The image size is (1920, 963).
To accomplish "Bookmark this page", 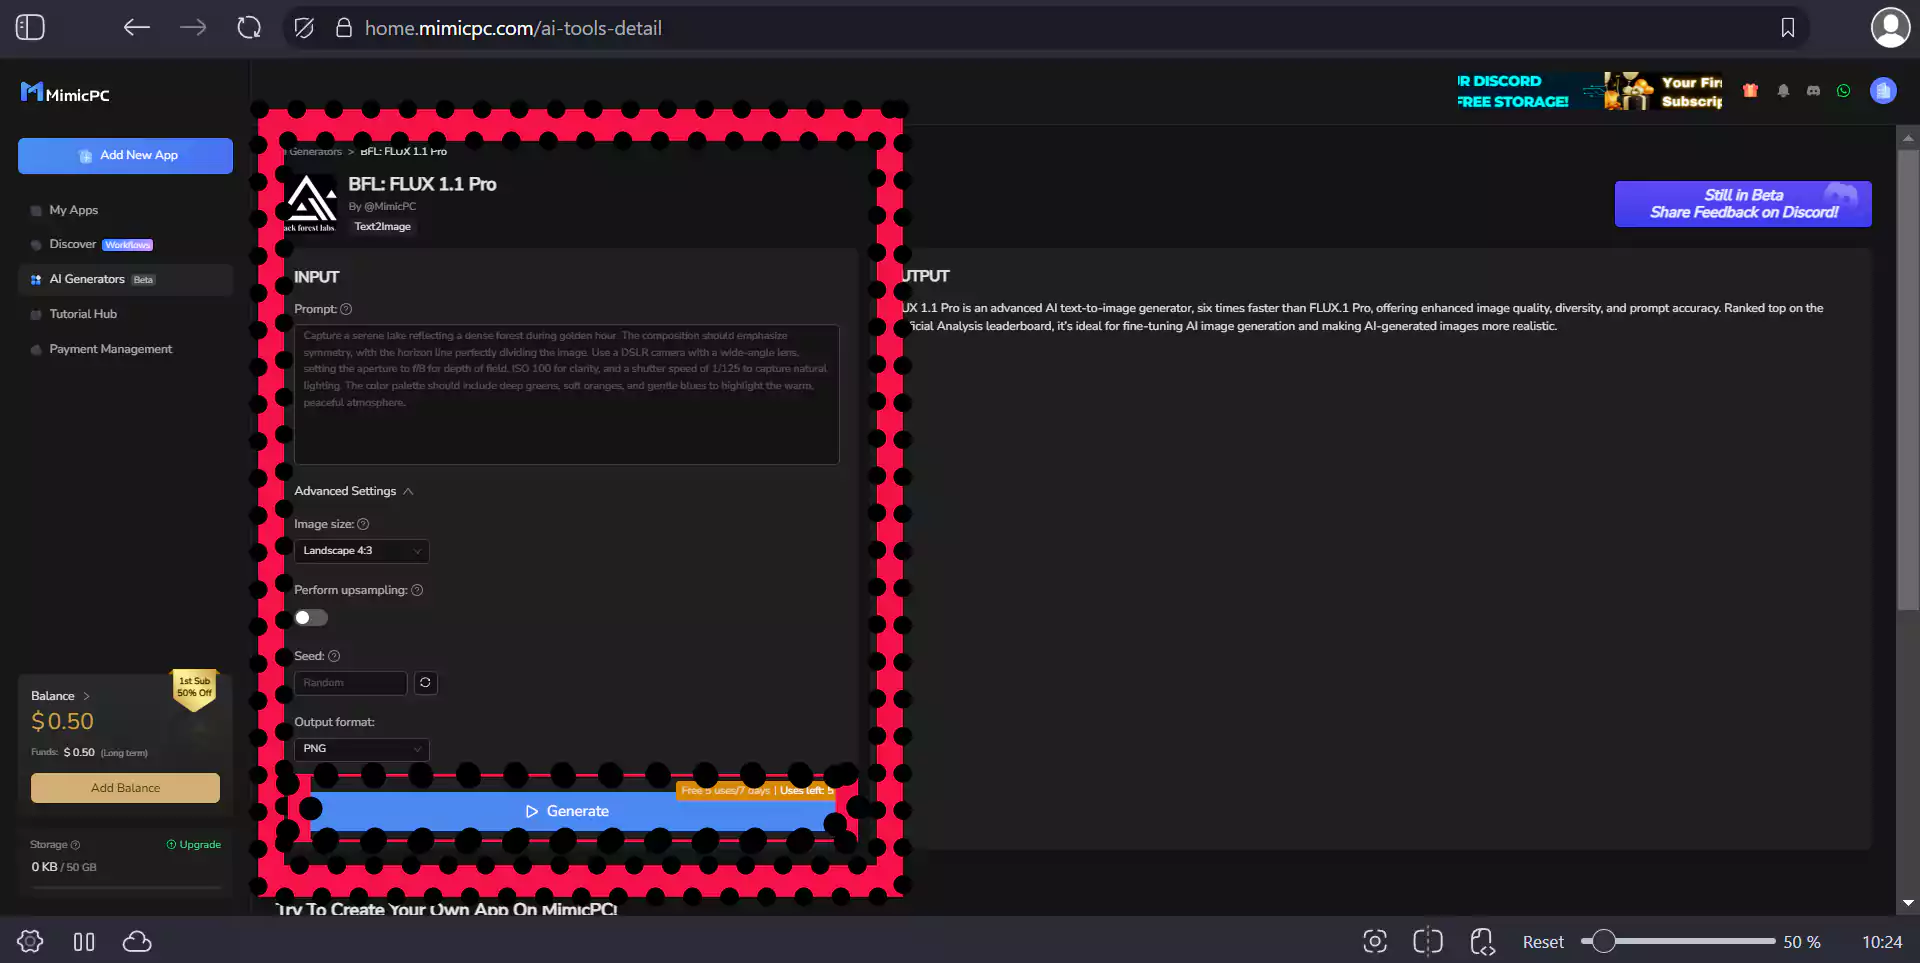I will [x=1788, y=28].
